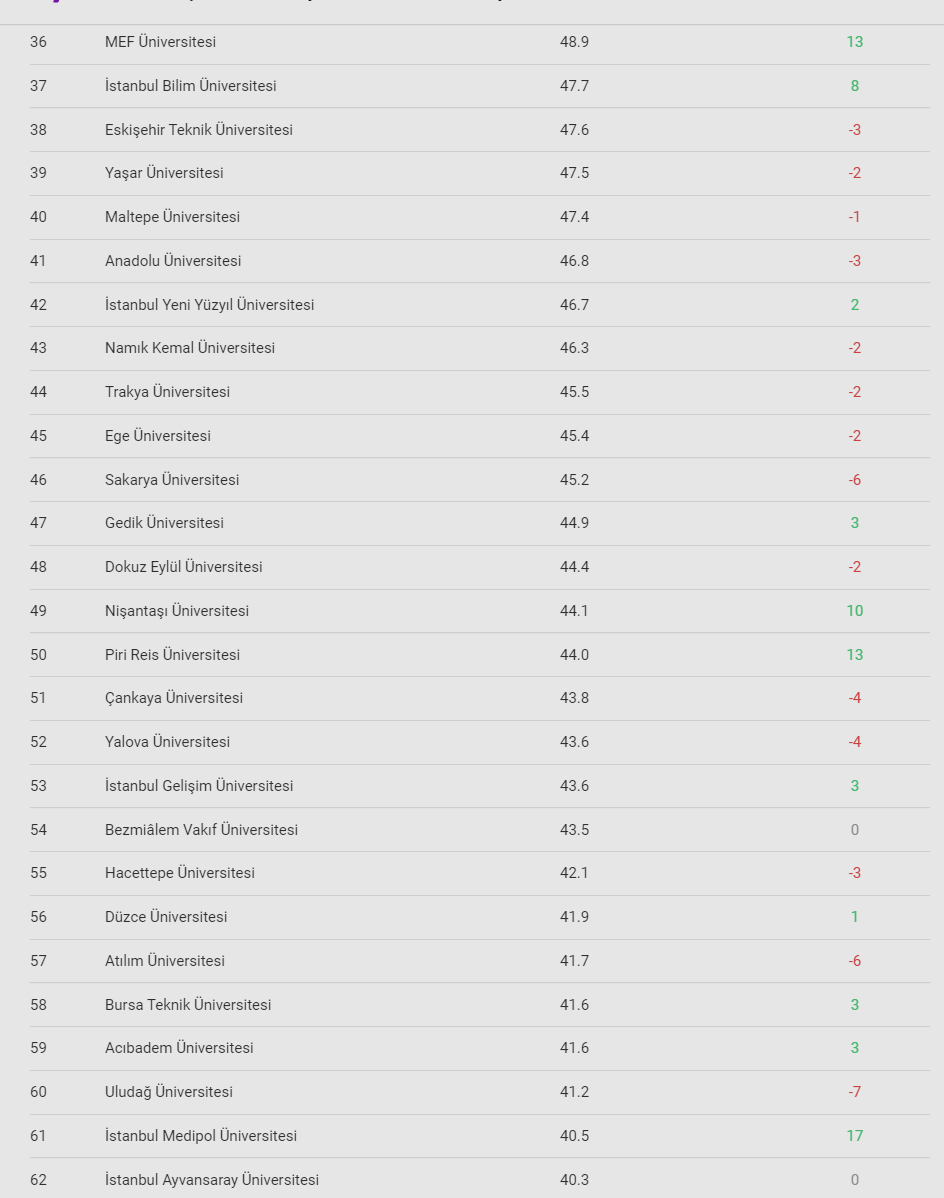Select Hacettepe Üniversitesi in the ranking
The width and height of the screenshot is (944, 1198).
tap(179, 873)
